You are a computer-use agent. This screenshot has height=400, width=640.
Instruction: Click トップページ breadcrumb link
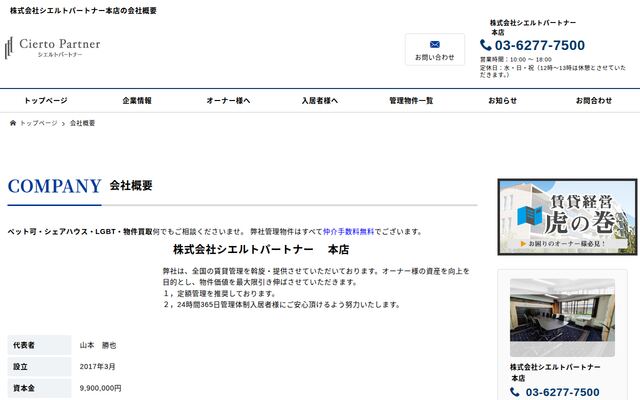click(39, 123)
